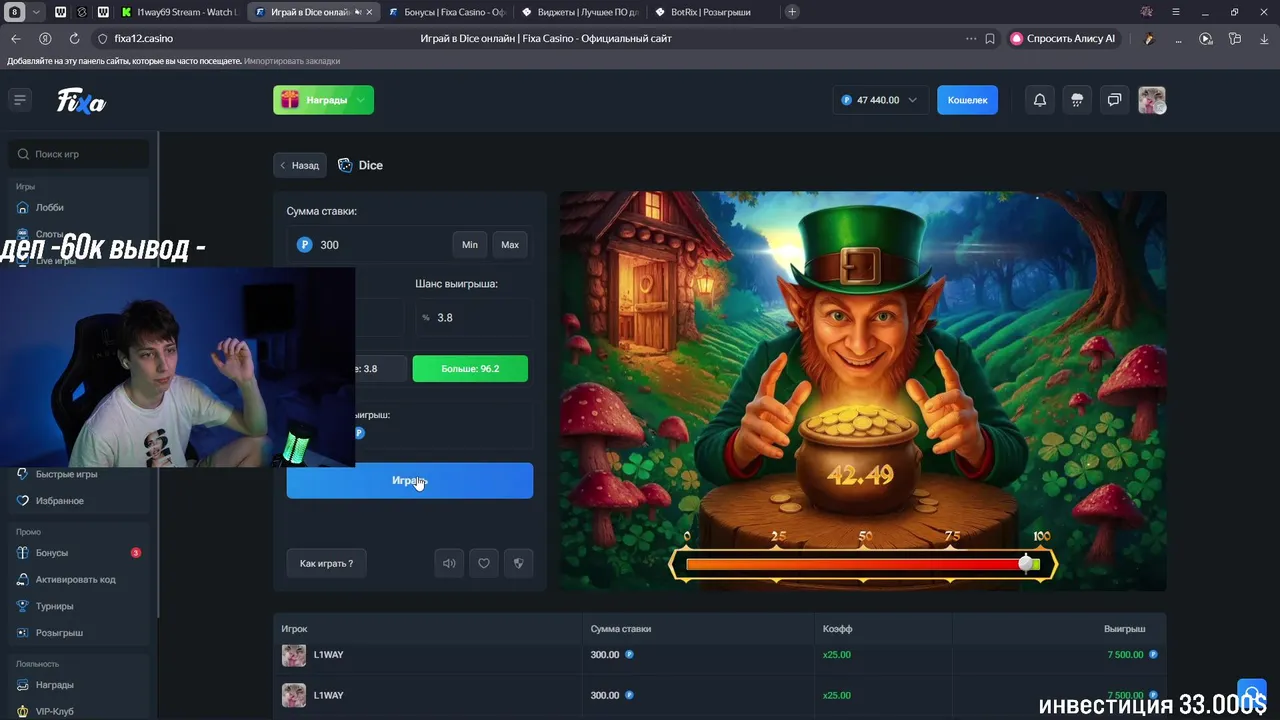The width and height of the screenshot is (1280, 720).
Task: Open Награды in the Лояльность section
Action: coord(55,685)
